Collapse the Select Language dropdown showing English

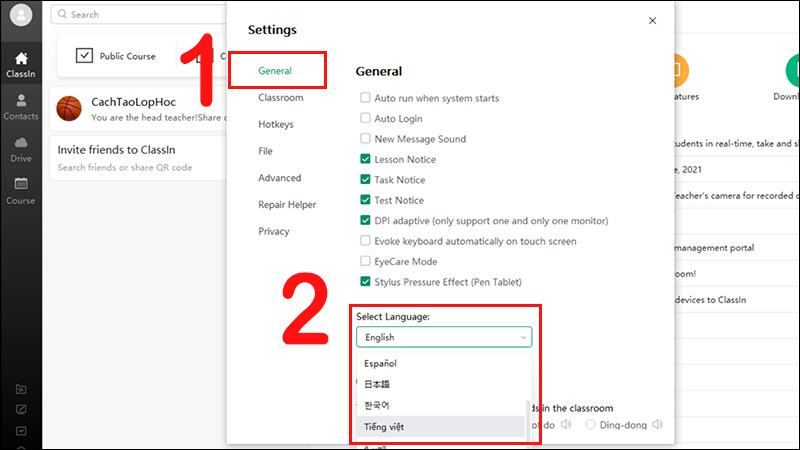pyautogui.click(x=444, y=337)
